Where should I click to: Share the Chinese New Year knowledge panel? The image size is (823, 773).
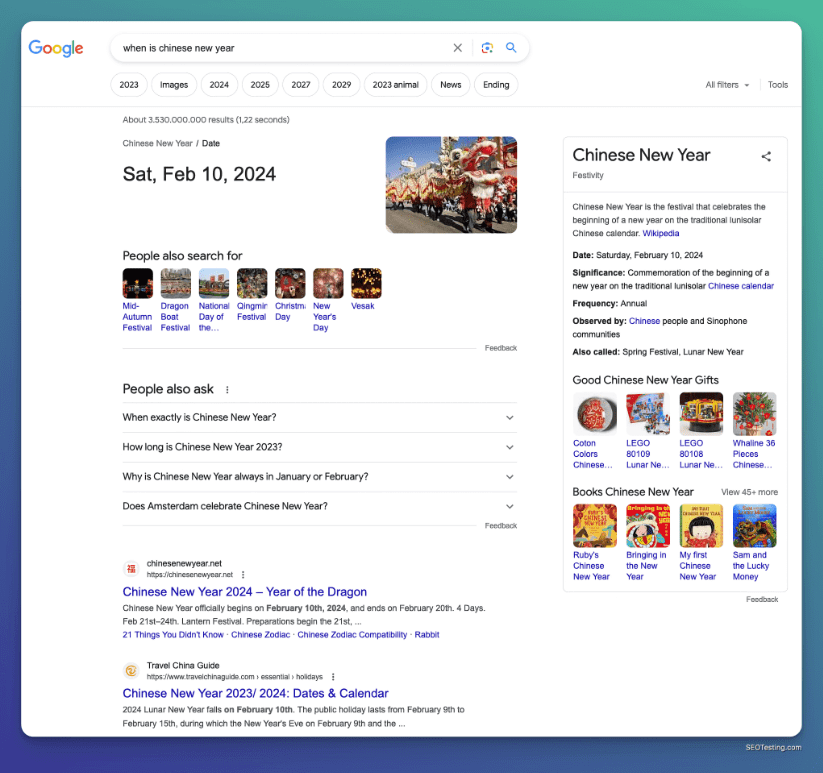tap(766, 156)
